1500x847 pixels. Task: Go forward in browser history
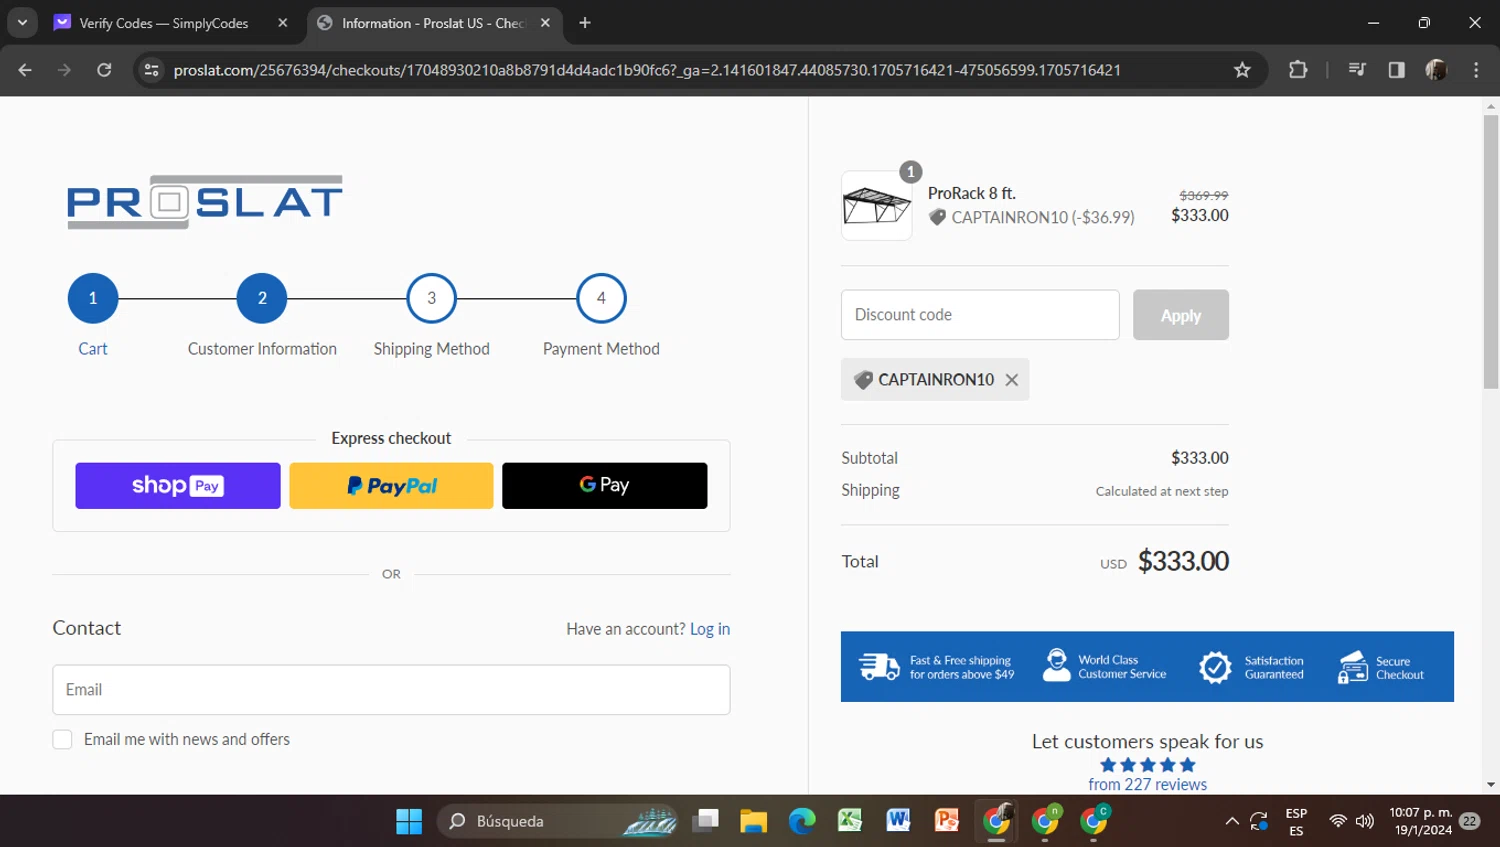click(x=64, y=70)
